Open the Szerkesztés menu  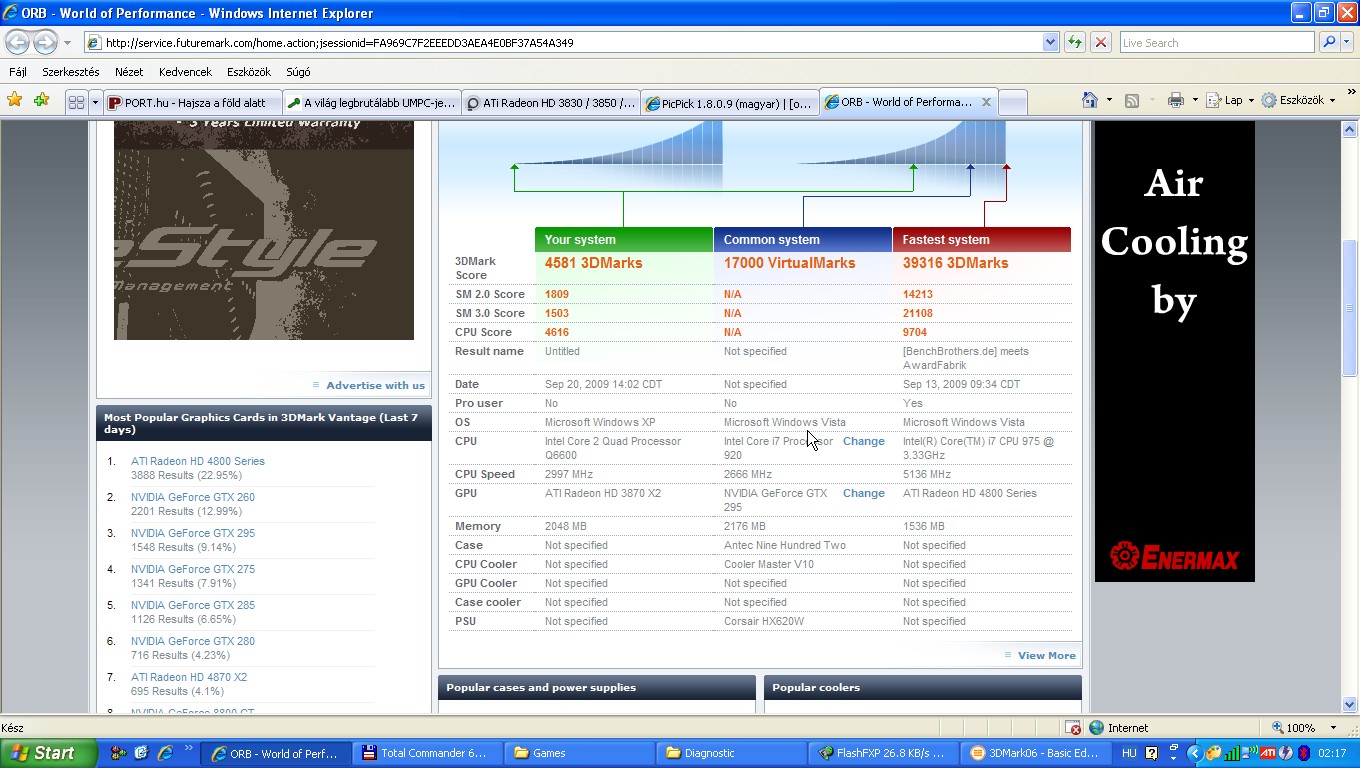70,72
